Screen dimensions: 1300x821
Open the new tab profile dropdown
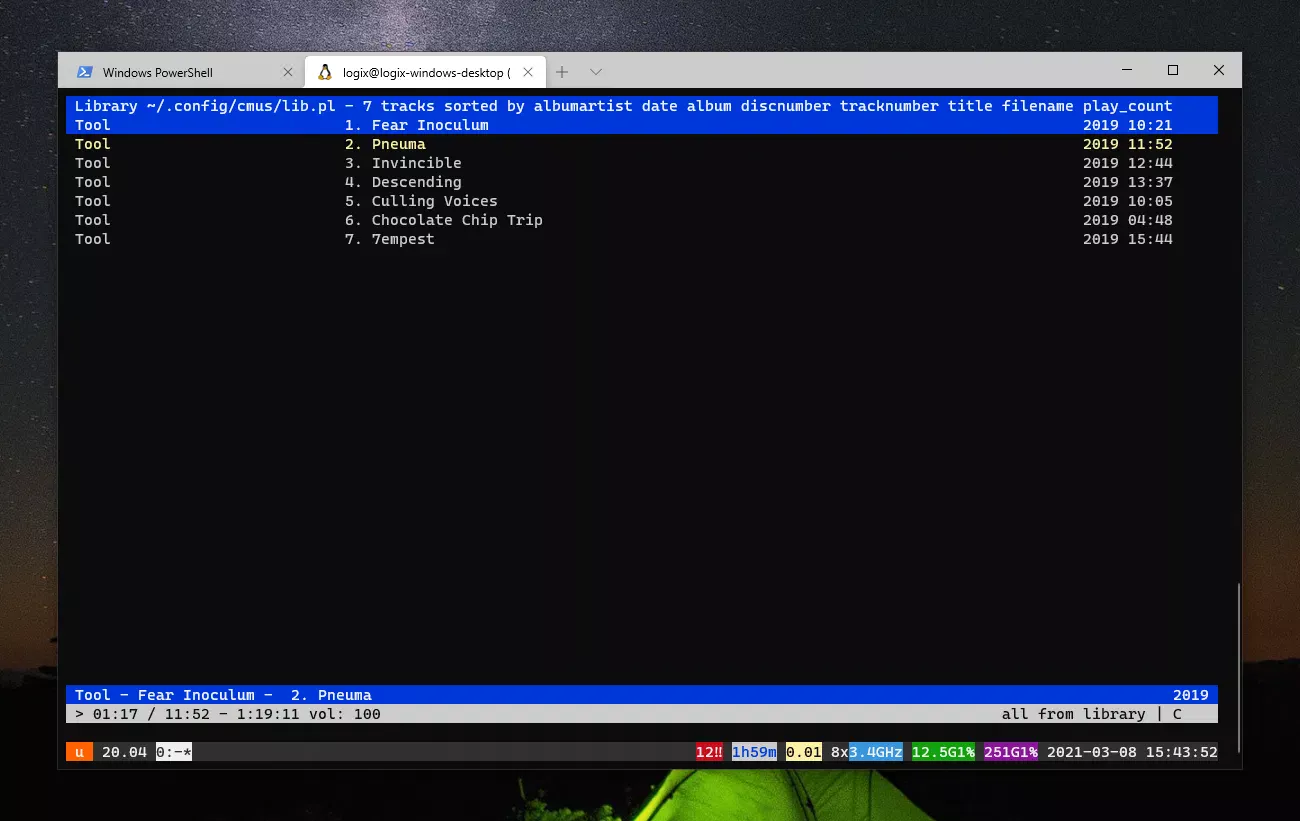tap(596, 72)
